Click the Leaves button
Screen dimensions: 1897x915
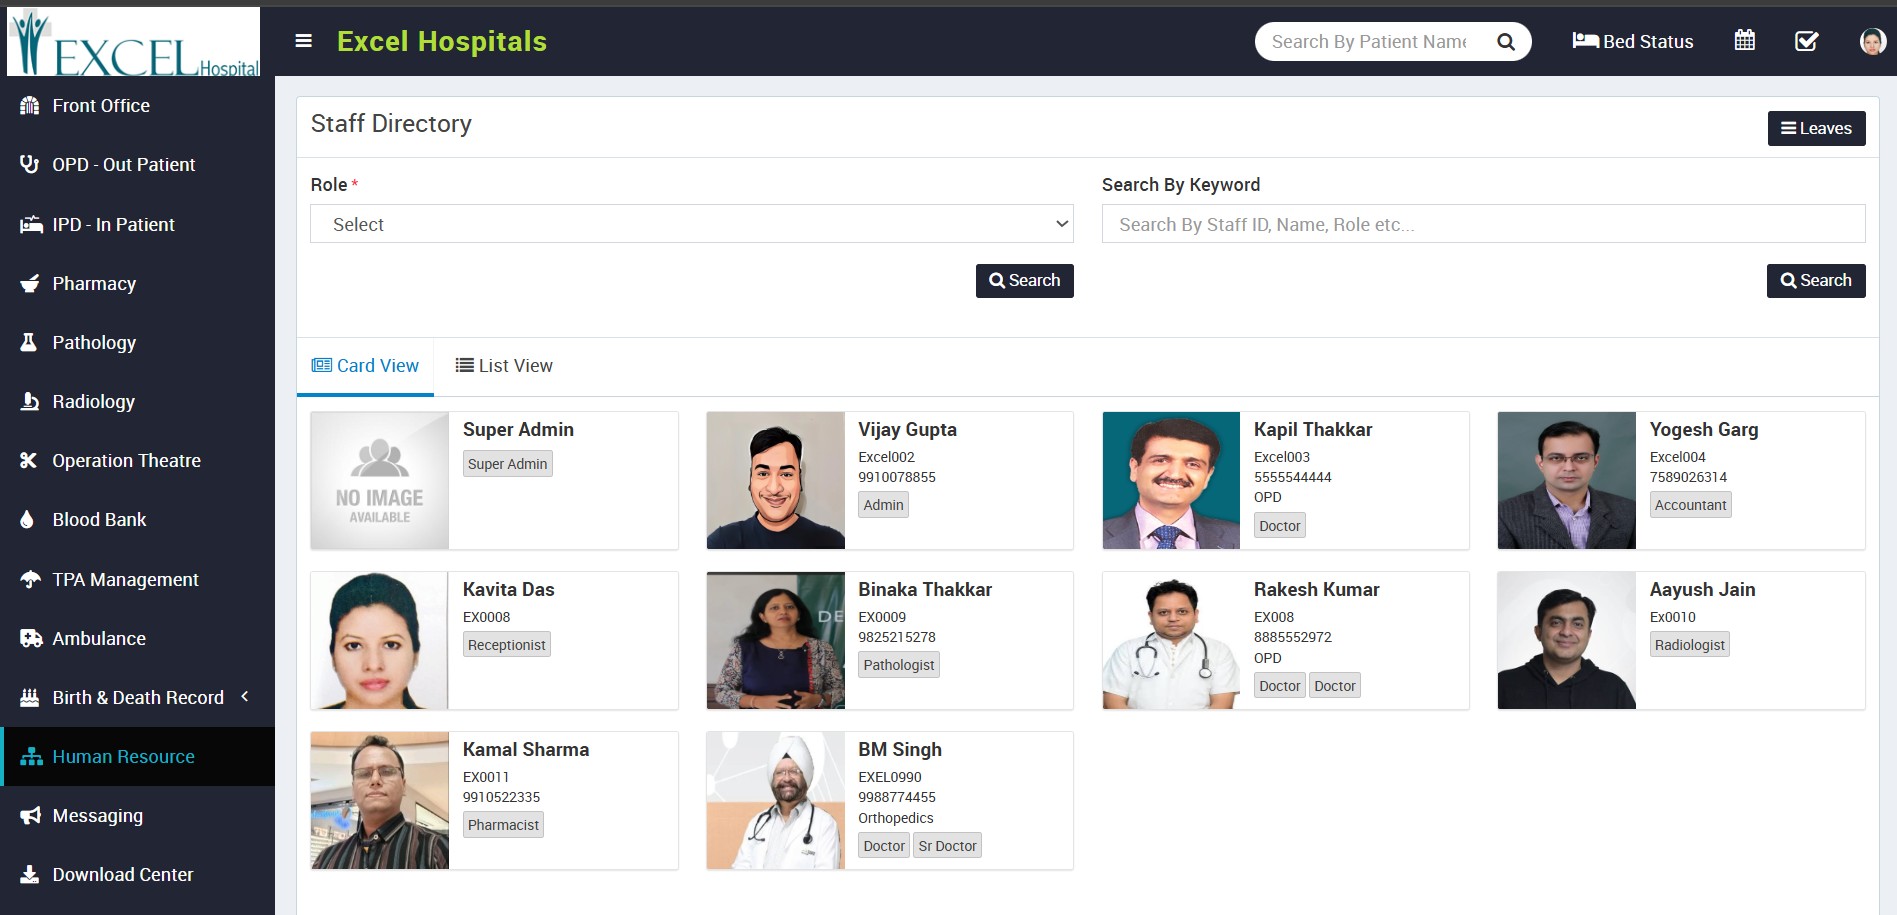1816,128
